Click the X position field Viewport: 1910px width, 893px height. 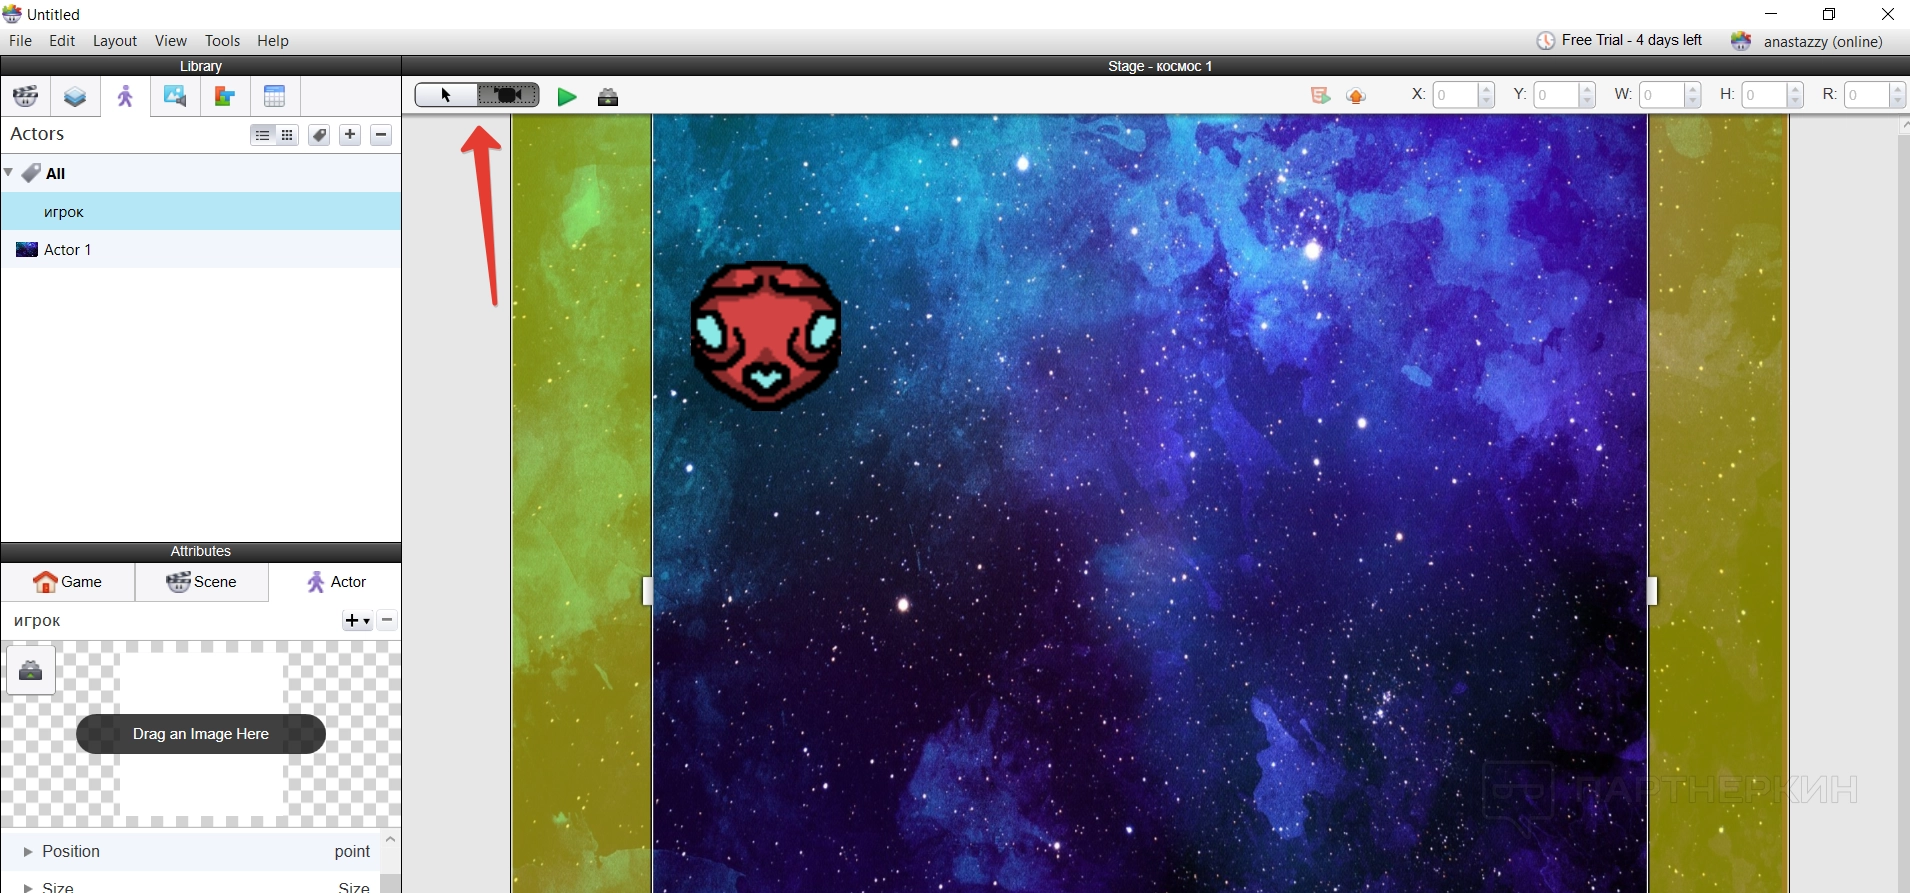coord(1455,95)
